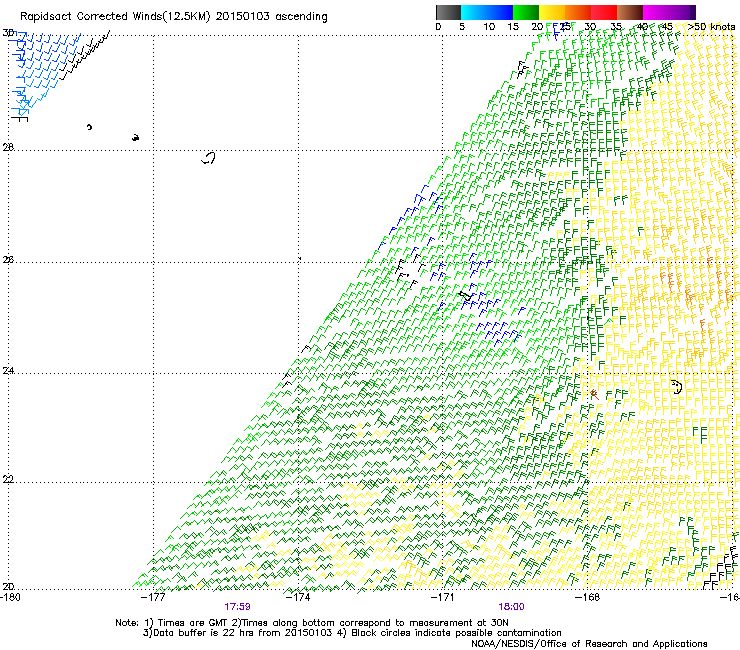The height and width of the screenshot is (650, 740).
Task: Click the purple 45-50 knots legend segment
Action: (x=682, y=12)
